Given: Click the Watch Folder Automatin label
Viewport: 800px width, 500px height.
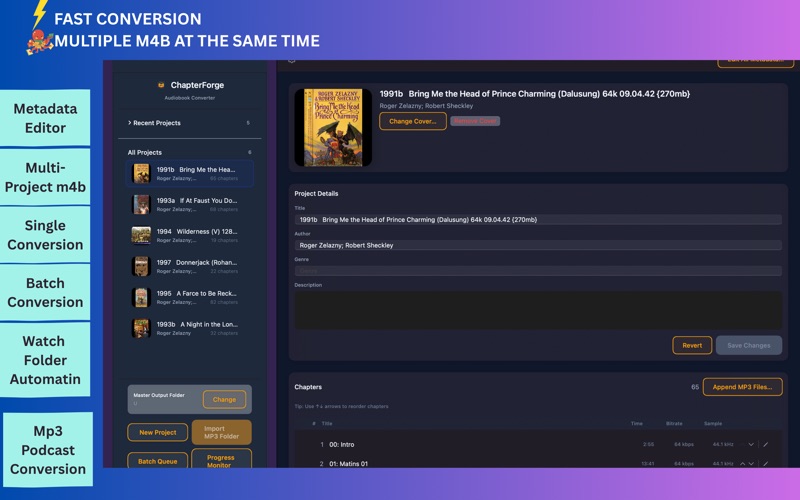Looking at the screenshot, I should (x=45, y=360).
